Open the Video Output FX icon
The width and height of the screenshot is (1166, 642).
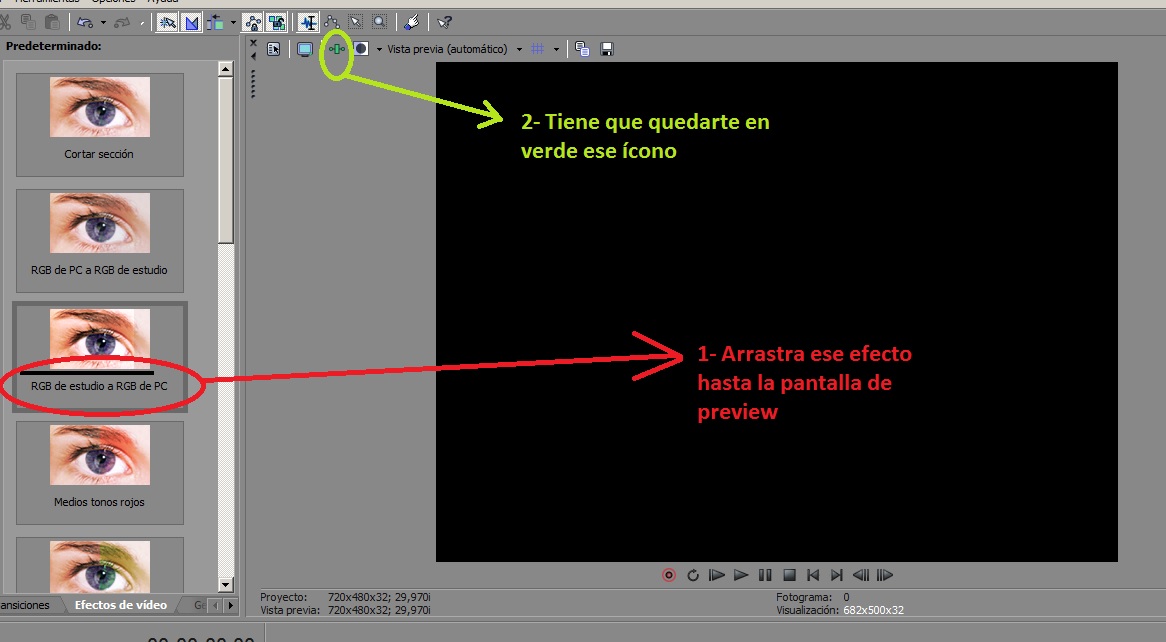[x=337, y=49]
